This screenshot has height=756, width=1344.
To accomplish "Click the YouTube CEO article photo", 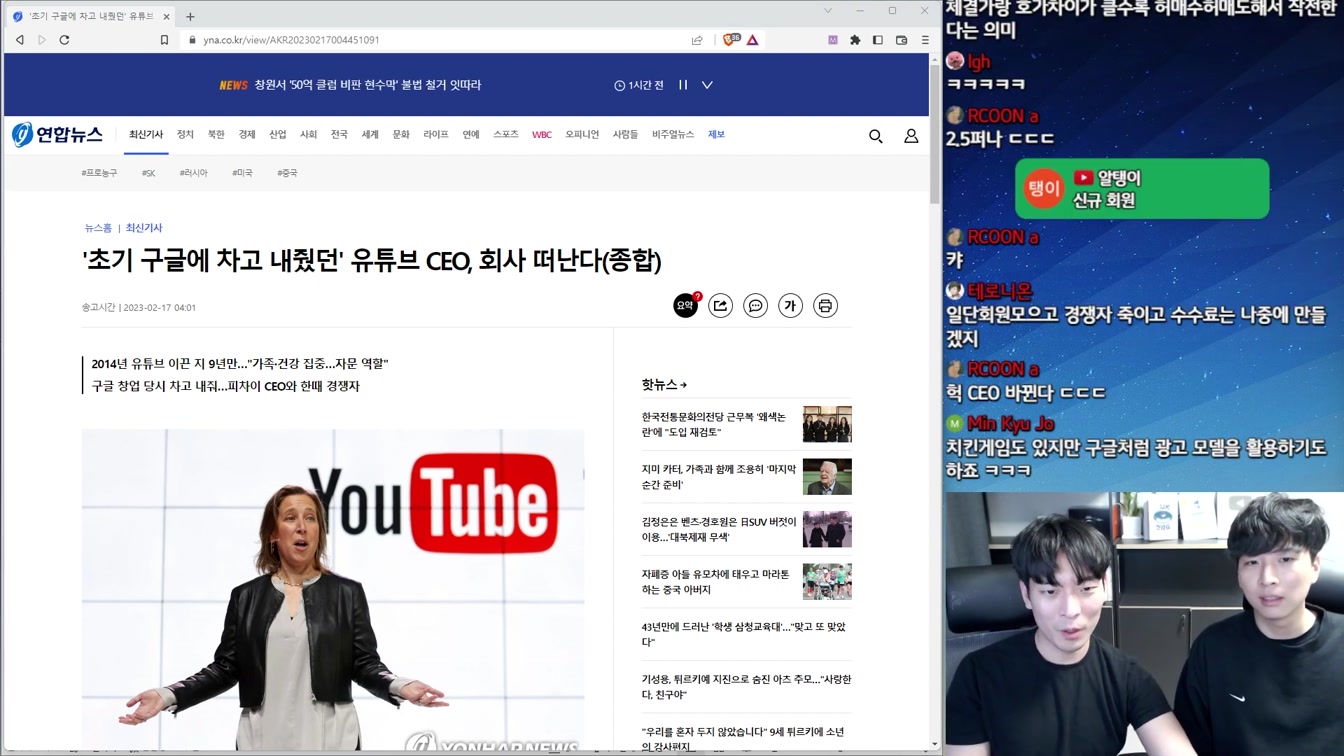I will click(333, 590).
